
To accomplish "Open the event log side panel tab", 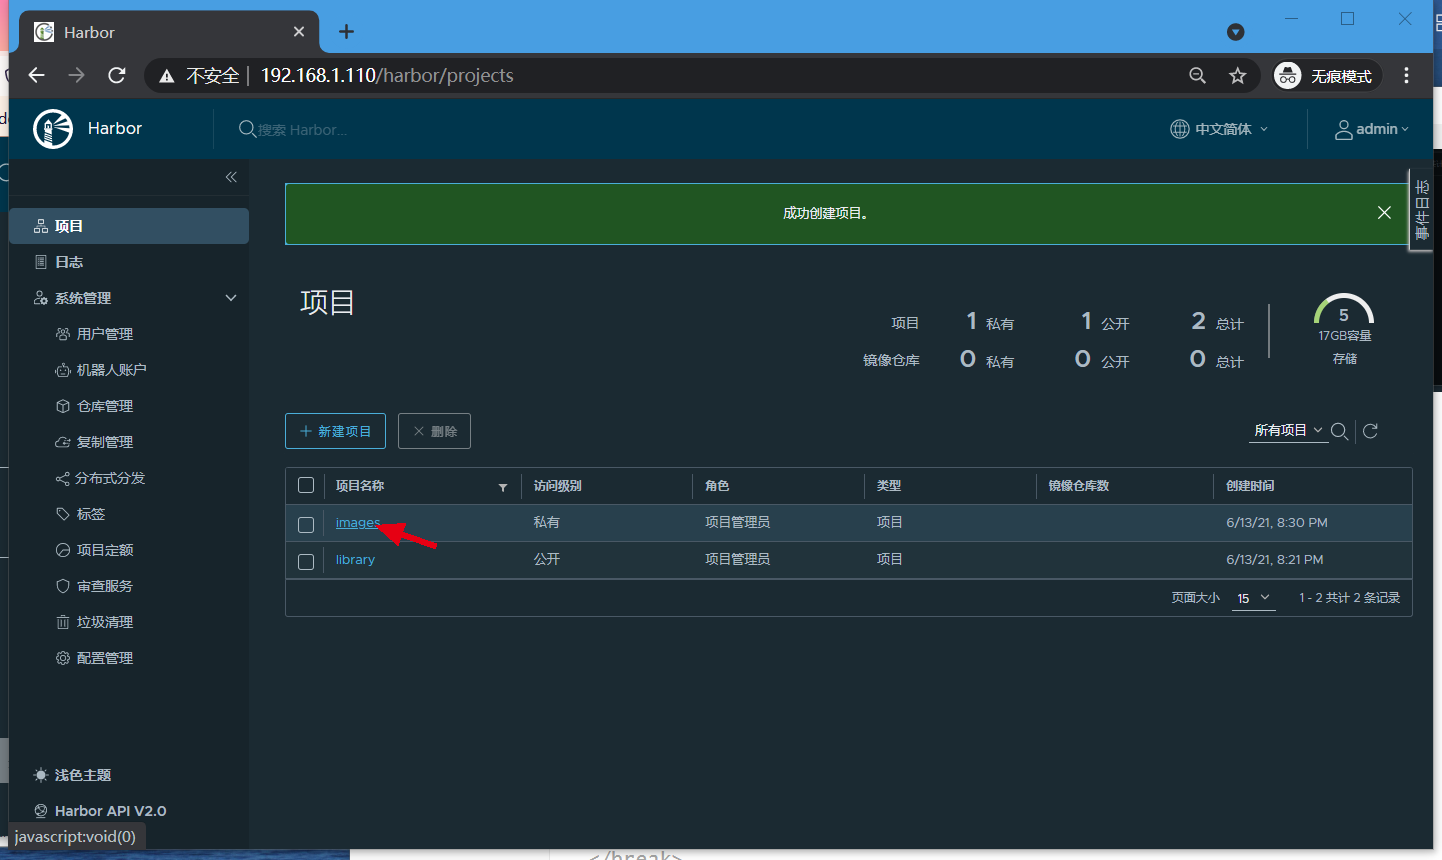I will coord(1421,210).
